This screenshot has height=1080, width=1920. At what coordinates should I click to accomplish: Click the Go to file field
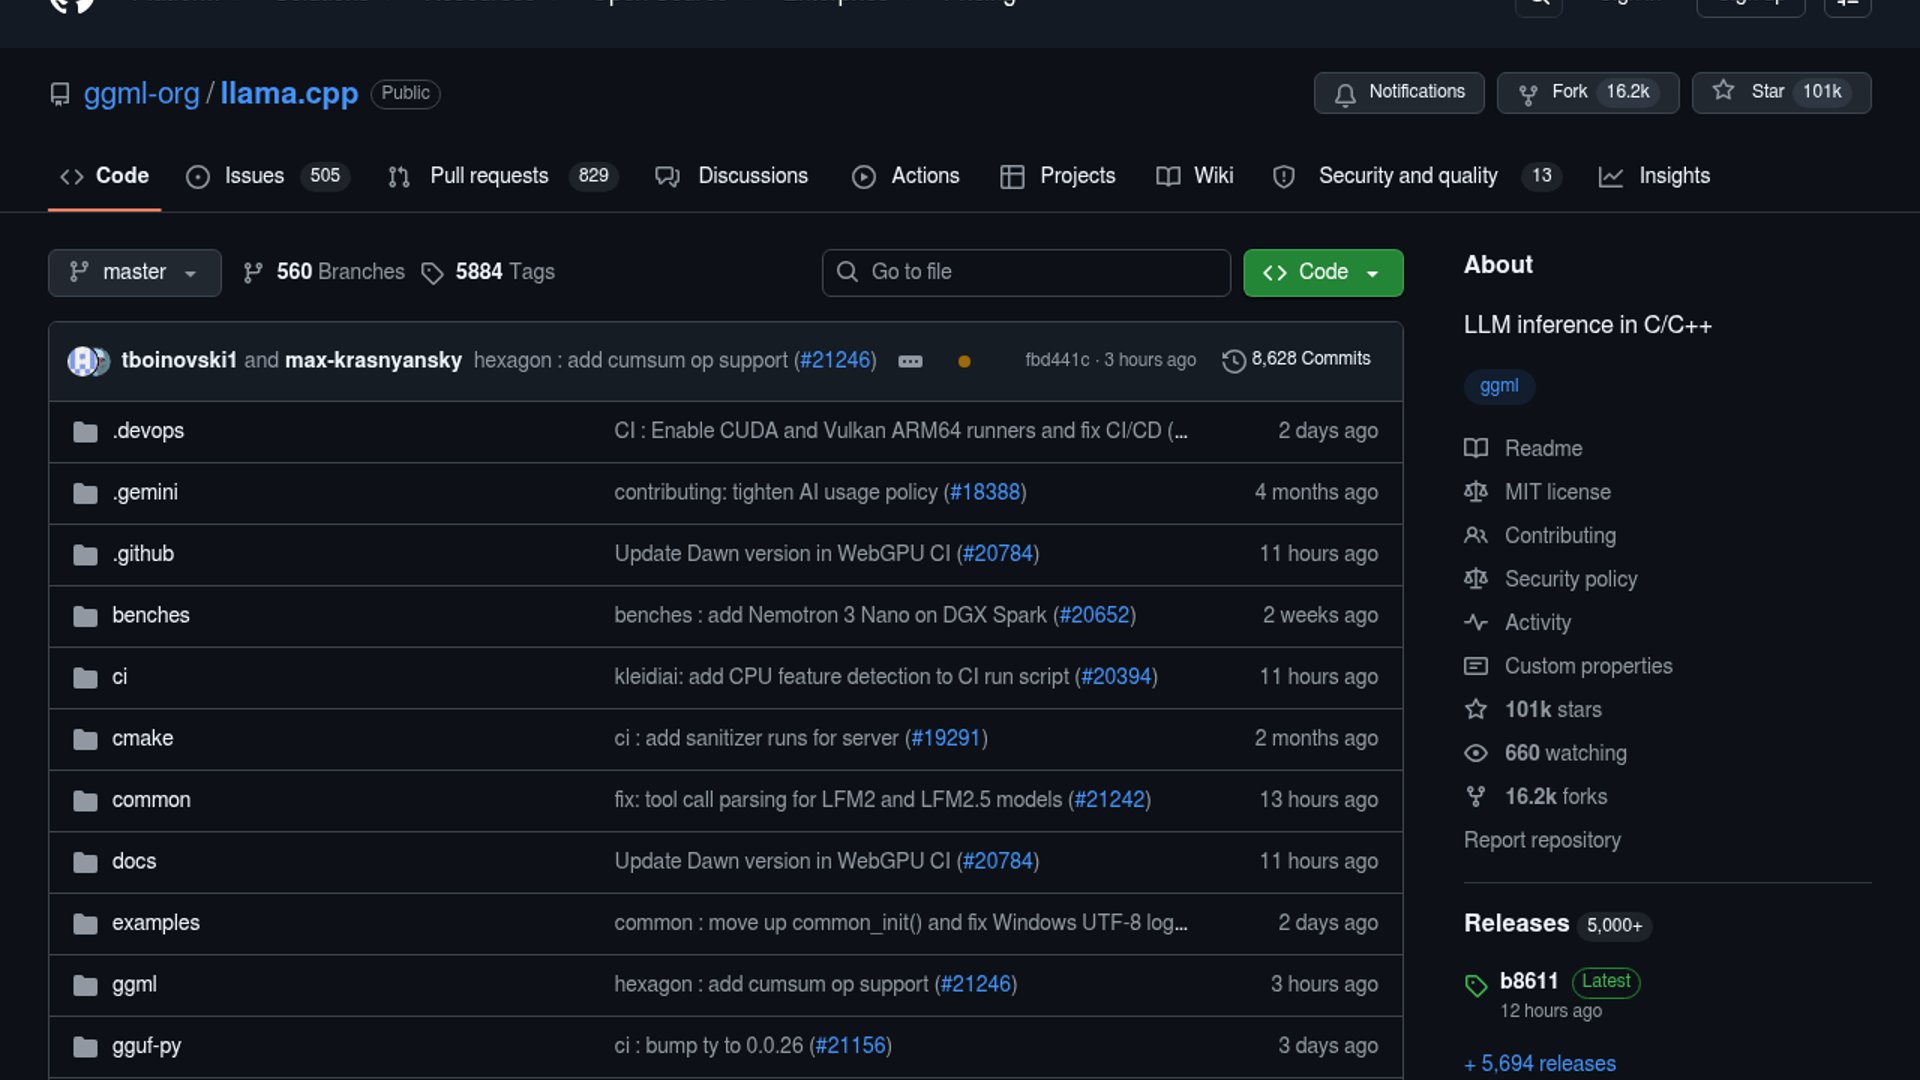pos(1026,272)
